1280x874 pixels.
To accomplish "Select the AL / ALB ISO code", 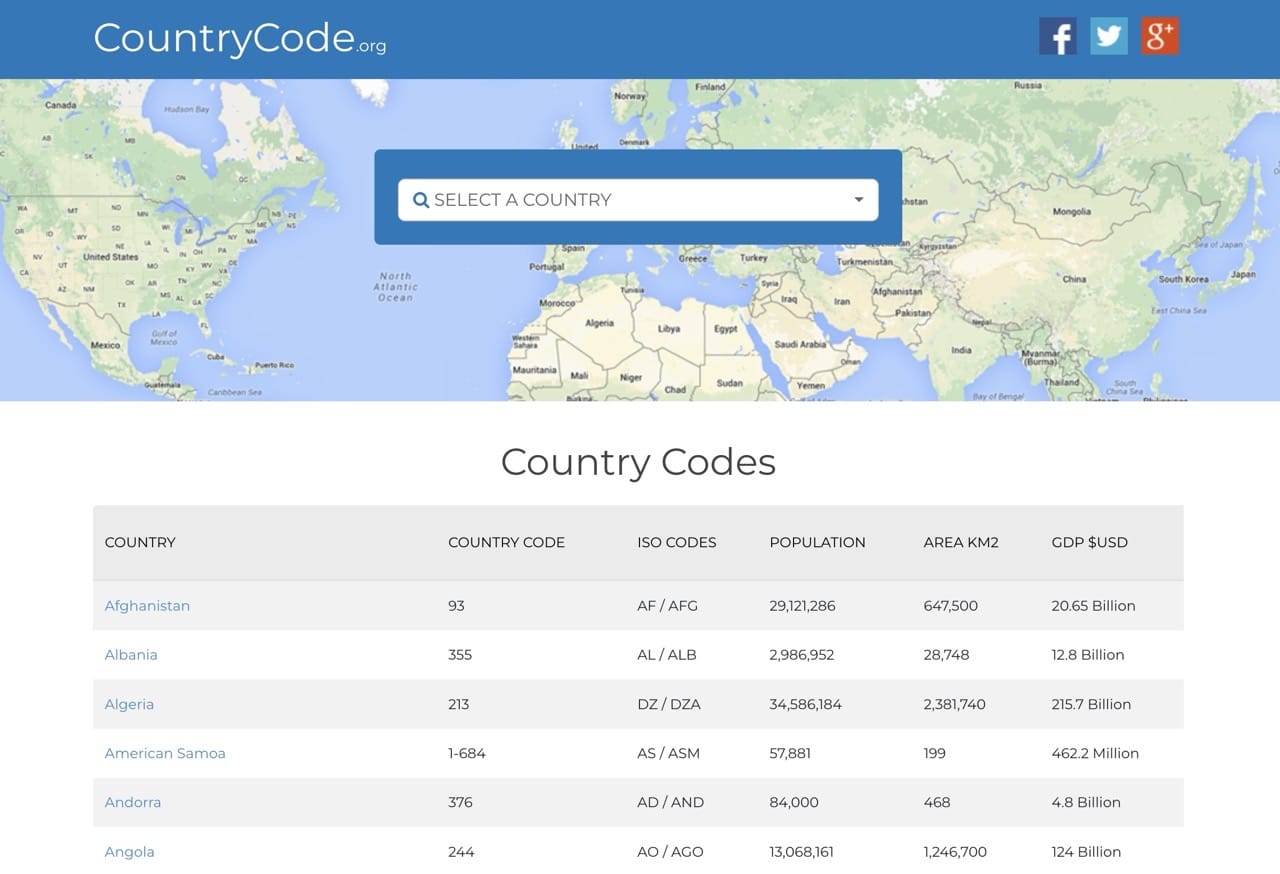I will [666, 654].
